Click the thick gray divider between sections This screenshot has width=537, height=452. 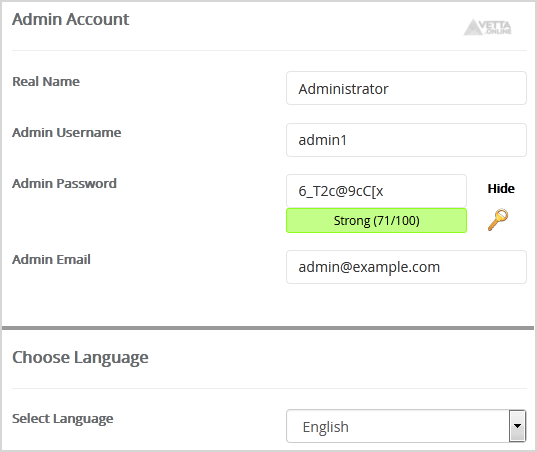[x=268, y=328]
